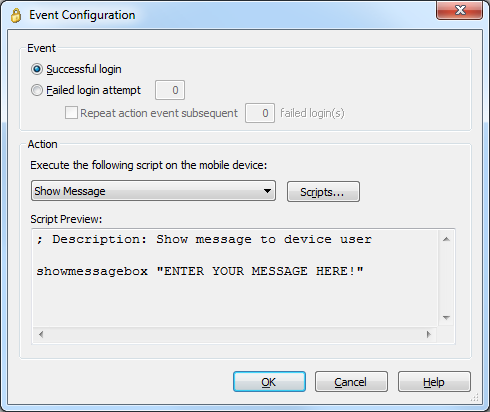Click the script preview scroll up arrow
The image size is (490, 412).
tap(446, 239)
